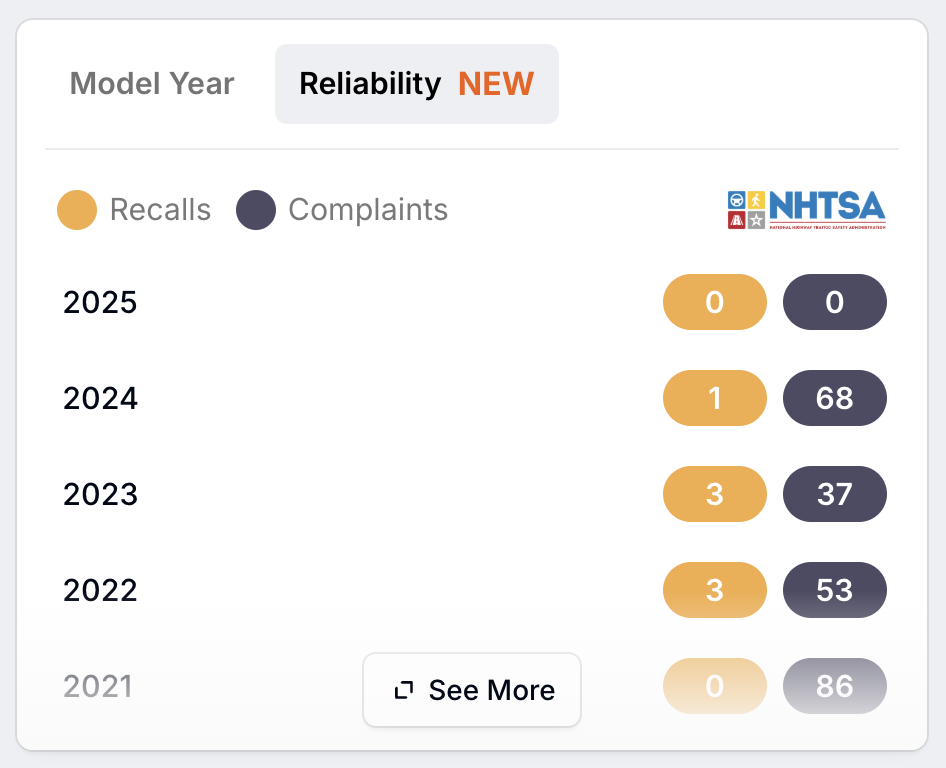Click the 2025 recalls badge showing 0
This screenshot has width=946, height=768.
(715, 302)
